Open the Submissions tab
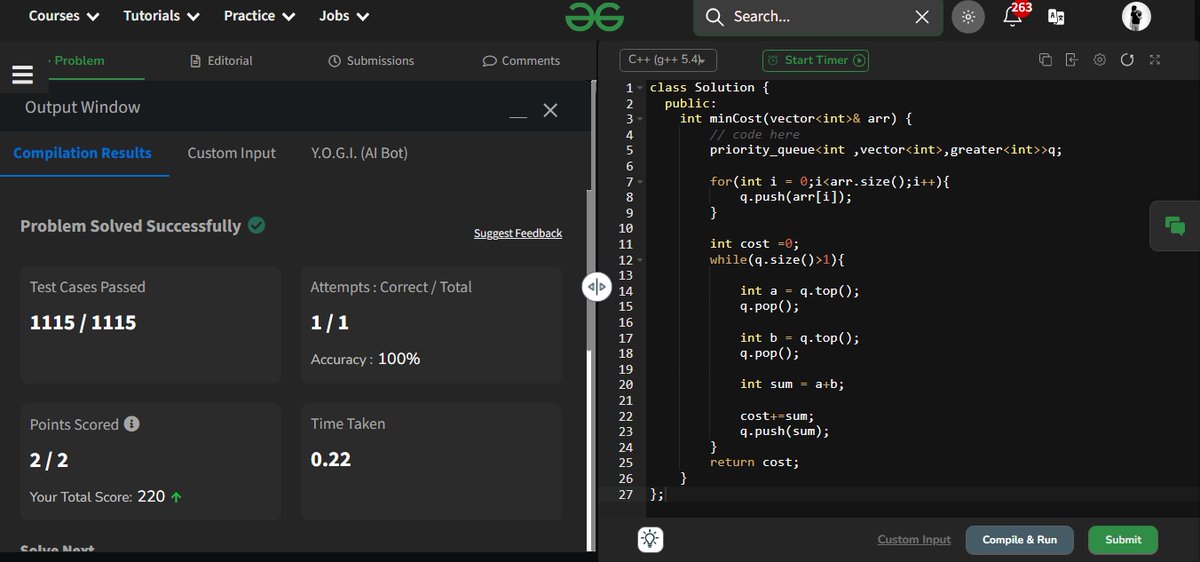 (371, 61)
